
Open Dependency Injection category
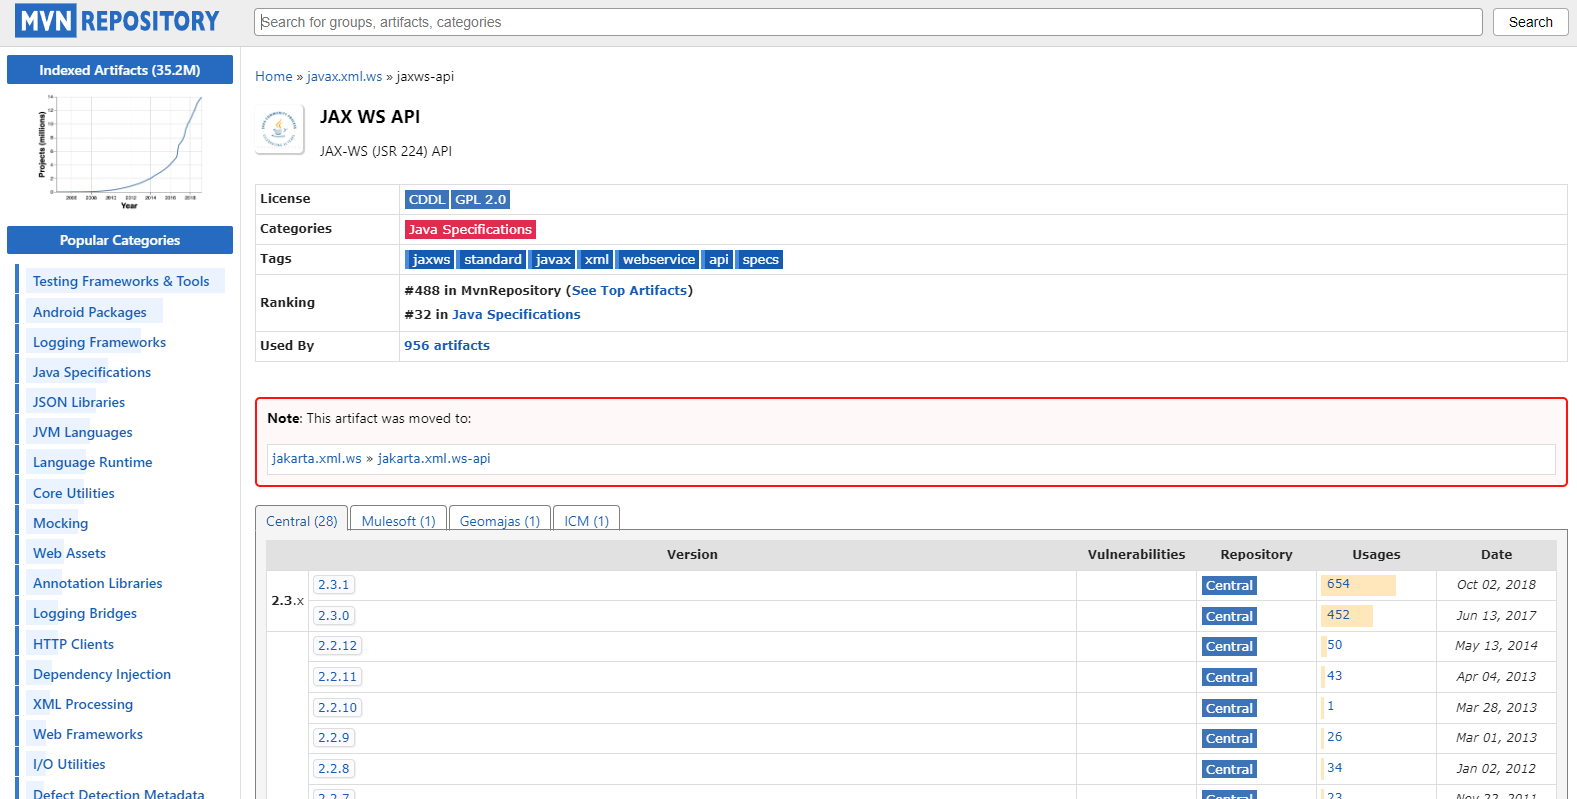(x=102, y=674)
